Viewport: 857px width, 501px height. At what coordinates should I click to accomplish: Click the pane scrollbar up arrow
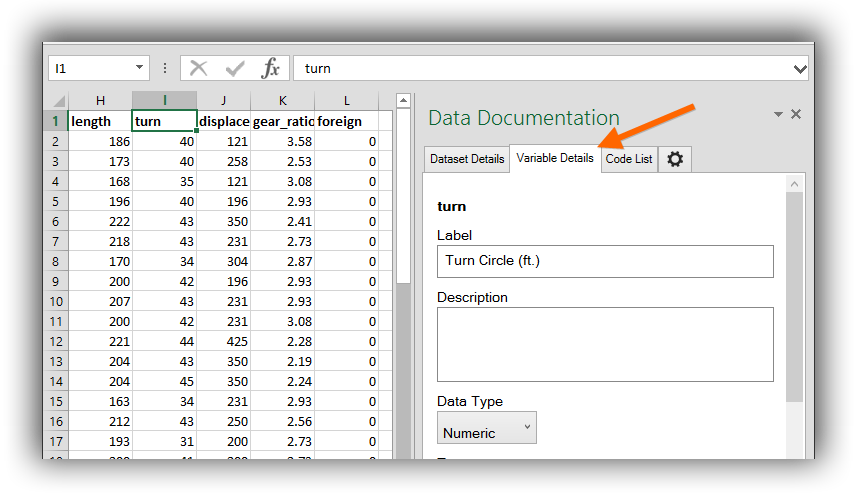click(x=794, y=184)
